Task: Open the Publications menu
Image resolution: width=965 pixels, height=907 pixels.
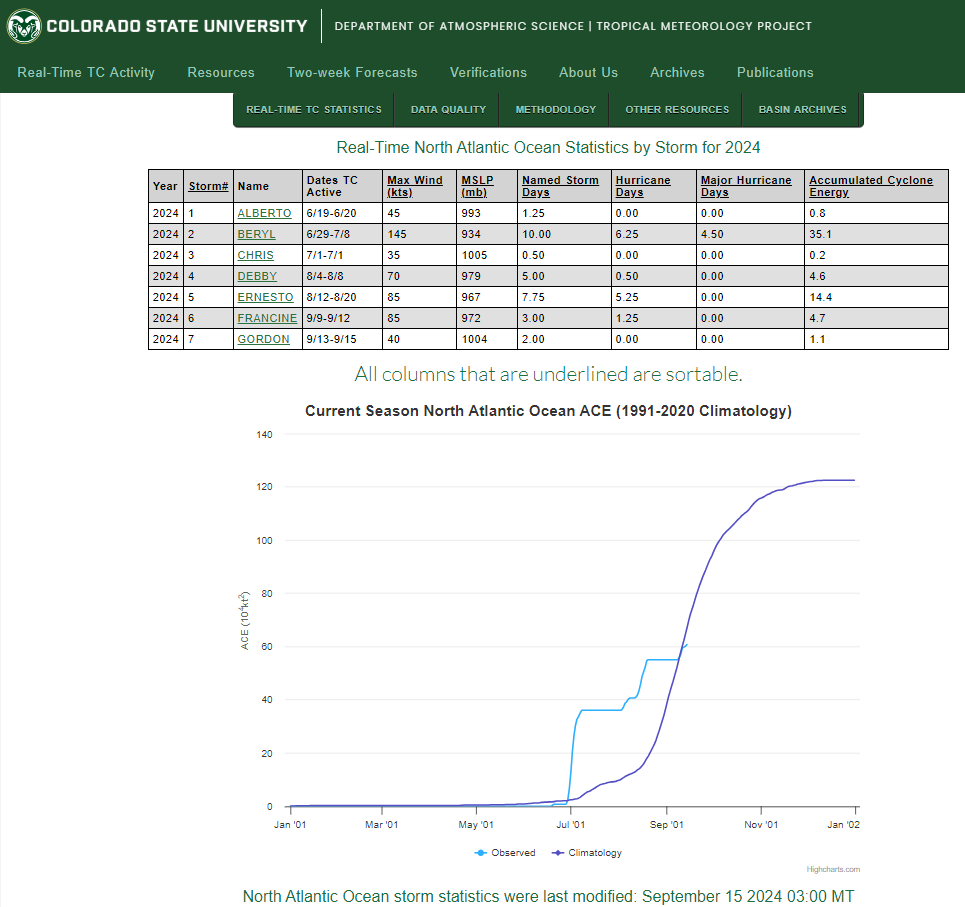Action: [775, 73]
